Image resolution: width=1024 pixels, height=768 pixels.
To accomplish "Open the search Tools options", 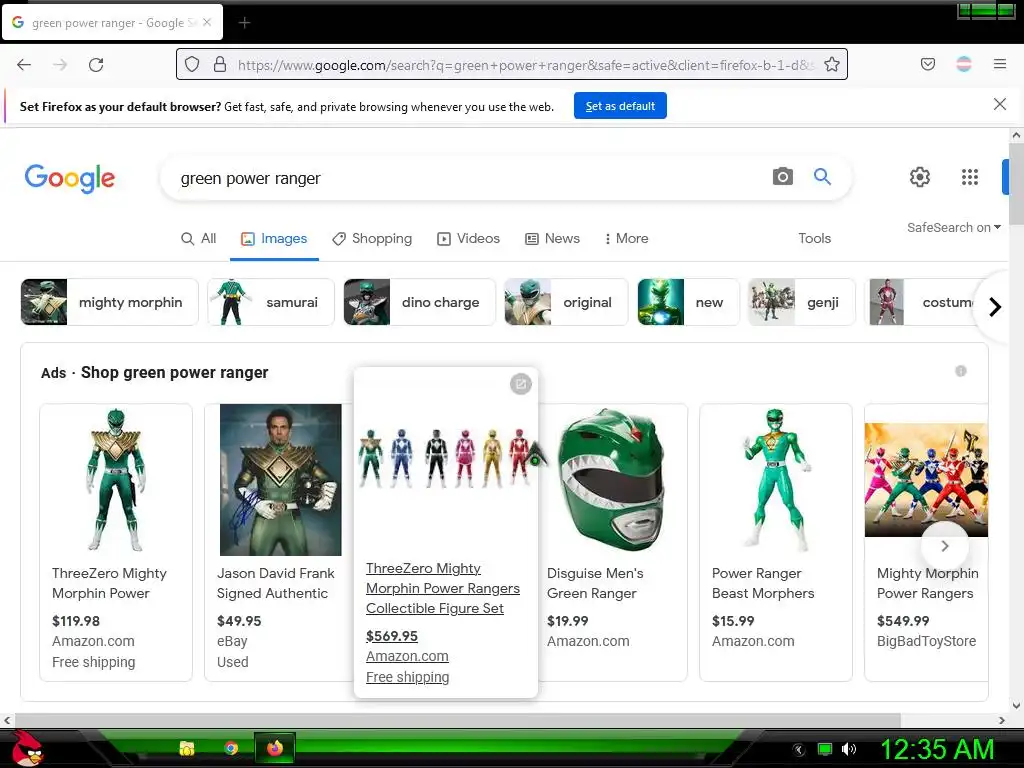I will [814, 238].
